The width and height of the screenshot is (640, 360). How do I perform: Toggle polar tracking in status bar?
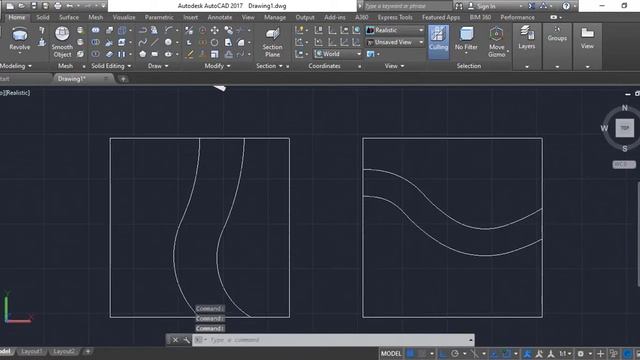pos(455,353)
